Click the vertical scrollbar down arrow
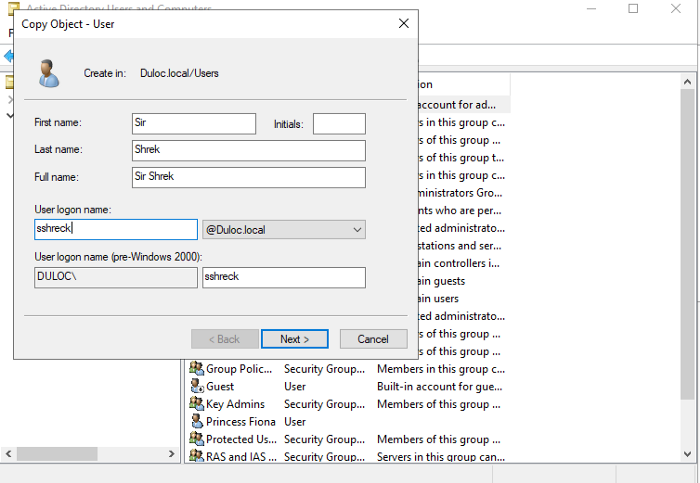Viewport: 700px width, 483px height. pos(688,454)
